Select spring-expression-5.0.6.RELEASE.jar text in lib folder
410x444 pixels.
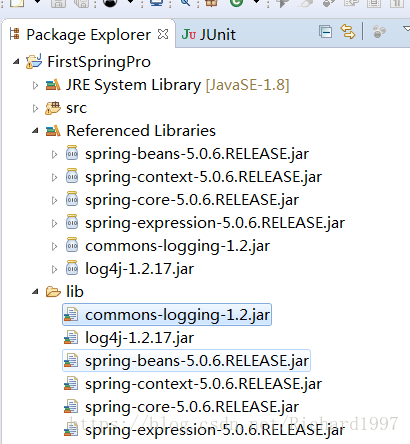(x=215, y=430)
